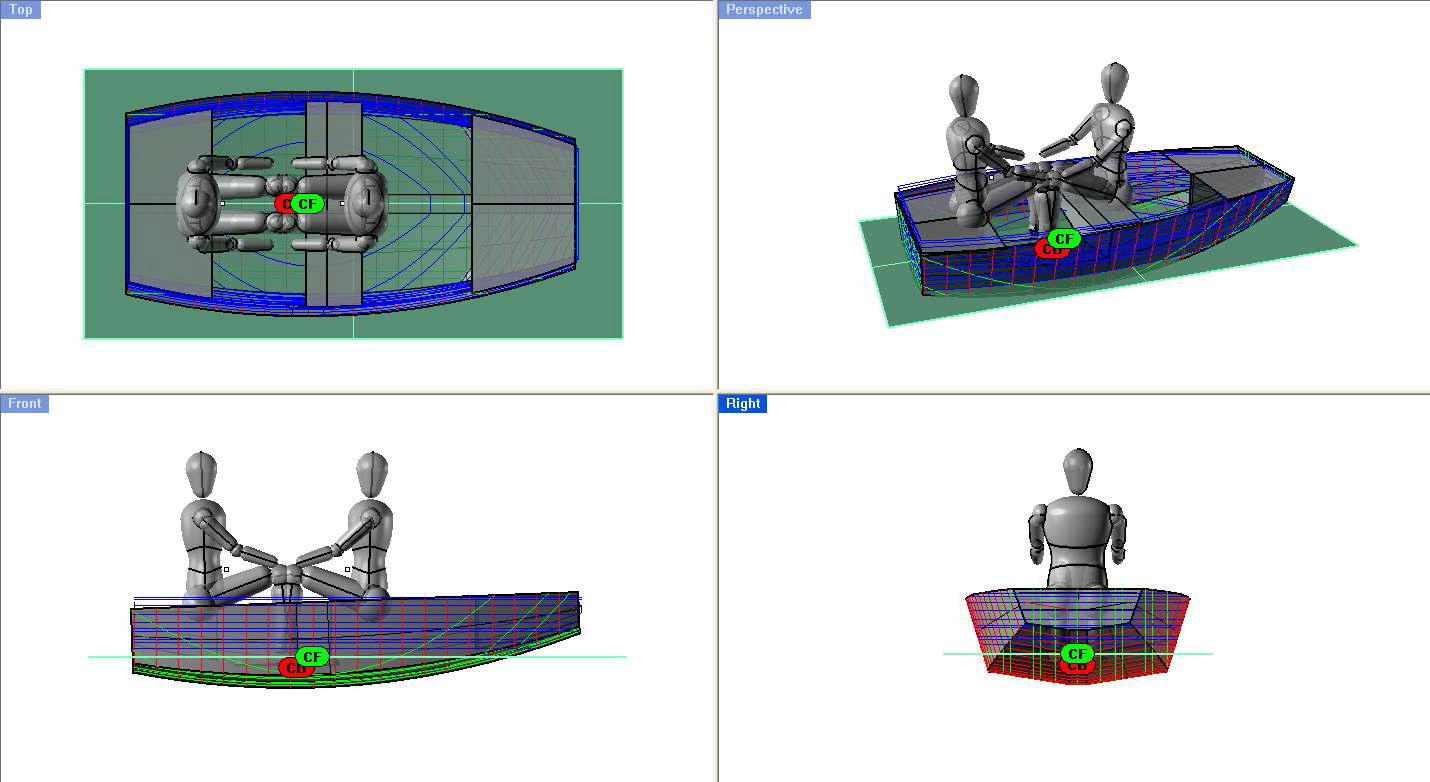The image size is (1430, 782).
Task: Click the green CF marker in Right view
Action: coord(1076,654)
